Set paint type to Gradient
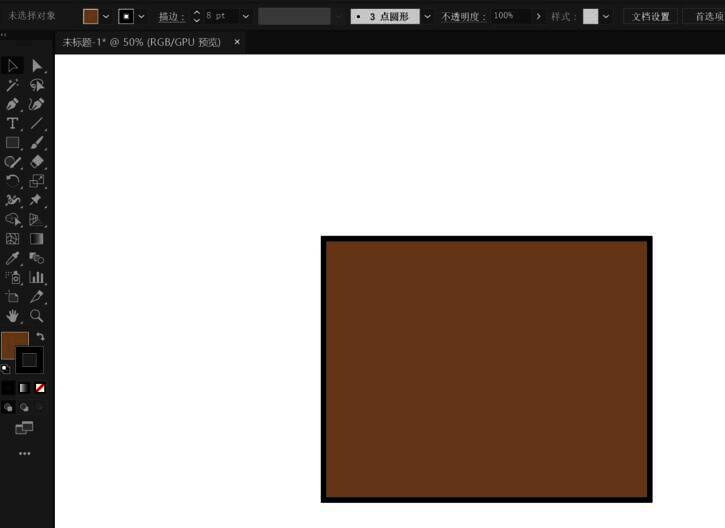725x528 pixels. point(24,387)
